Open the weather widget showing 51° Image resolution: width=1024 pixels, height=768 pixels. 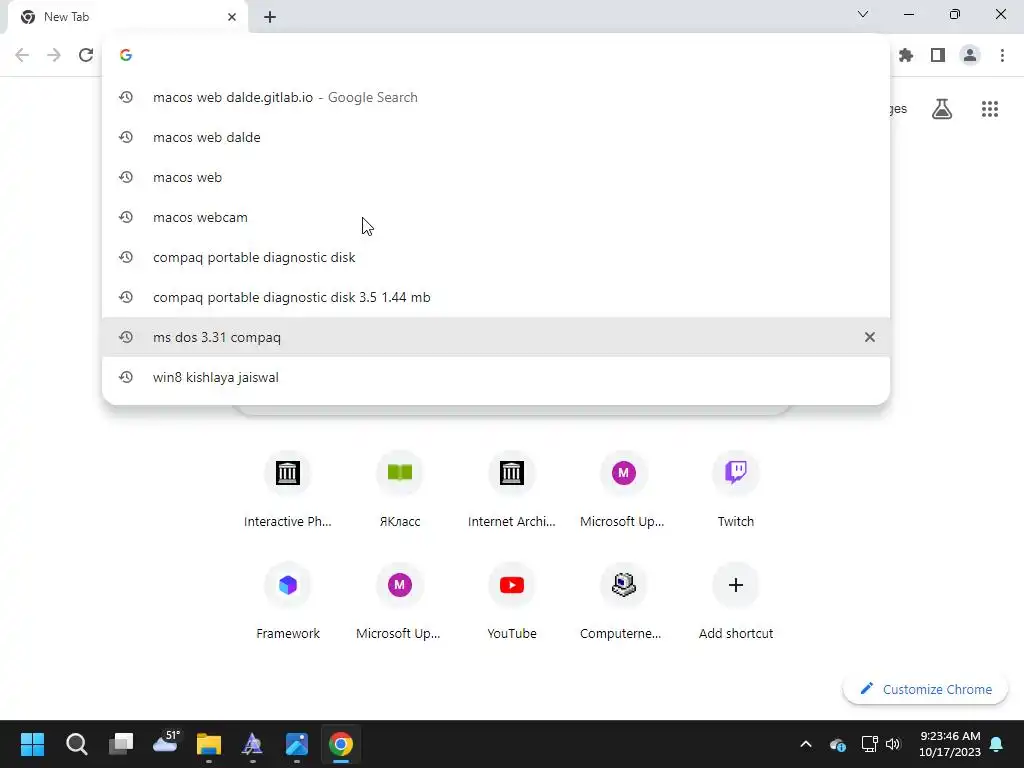[165, 743]
